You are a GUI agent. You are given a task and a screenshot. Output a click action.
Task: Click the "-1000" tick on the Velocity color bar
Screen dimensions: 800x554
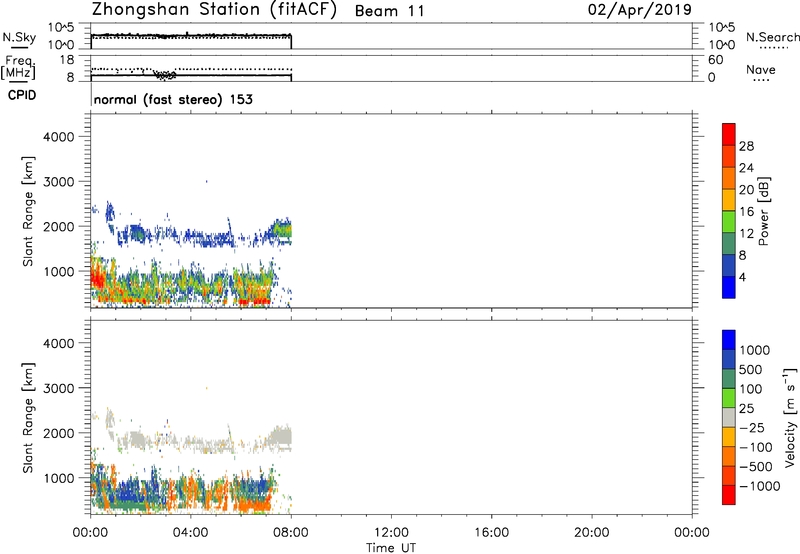pyautogui.click(x=760, y=486)
